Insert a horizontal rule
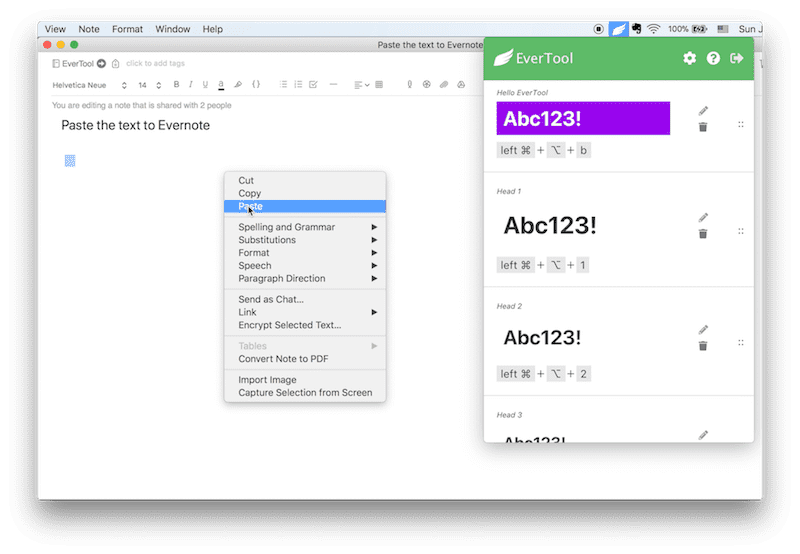 [x=334, y=84]
